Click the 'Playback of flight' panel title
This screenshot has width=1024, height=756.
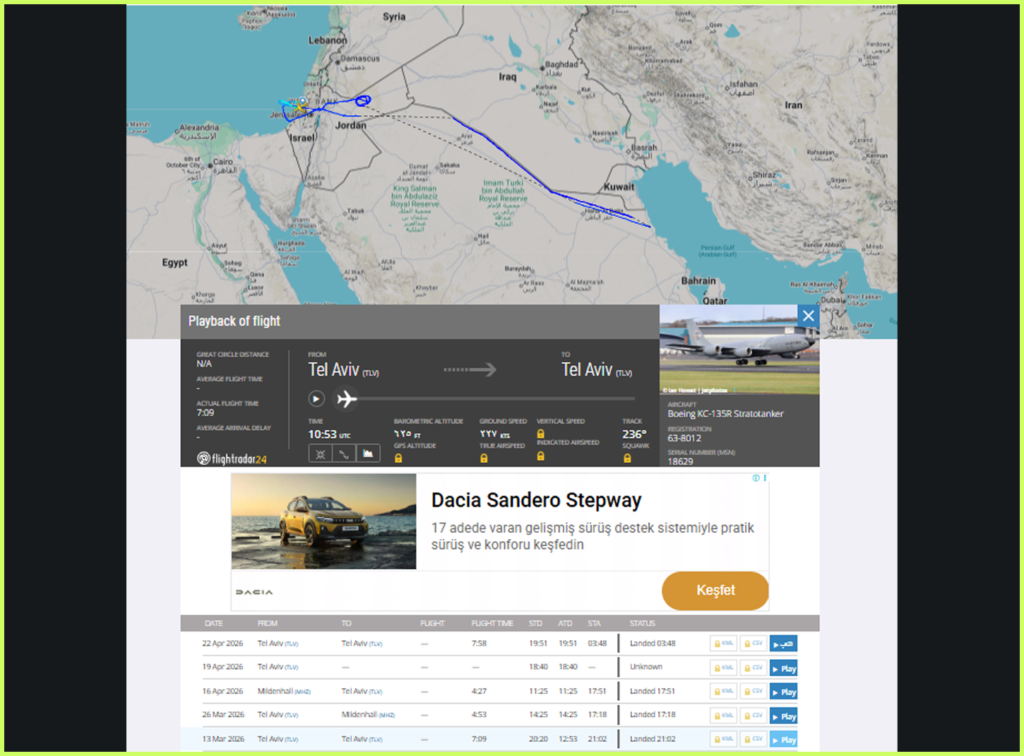pos(234,321)
